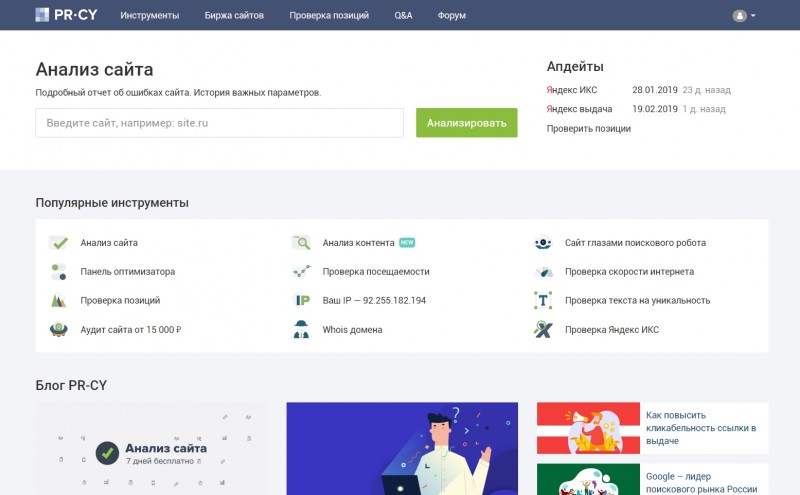This screenshot has width=800, height=495.
Task: Open Анализ контента tool
Action: coord(358,243)
